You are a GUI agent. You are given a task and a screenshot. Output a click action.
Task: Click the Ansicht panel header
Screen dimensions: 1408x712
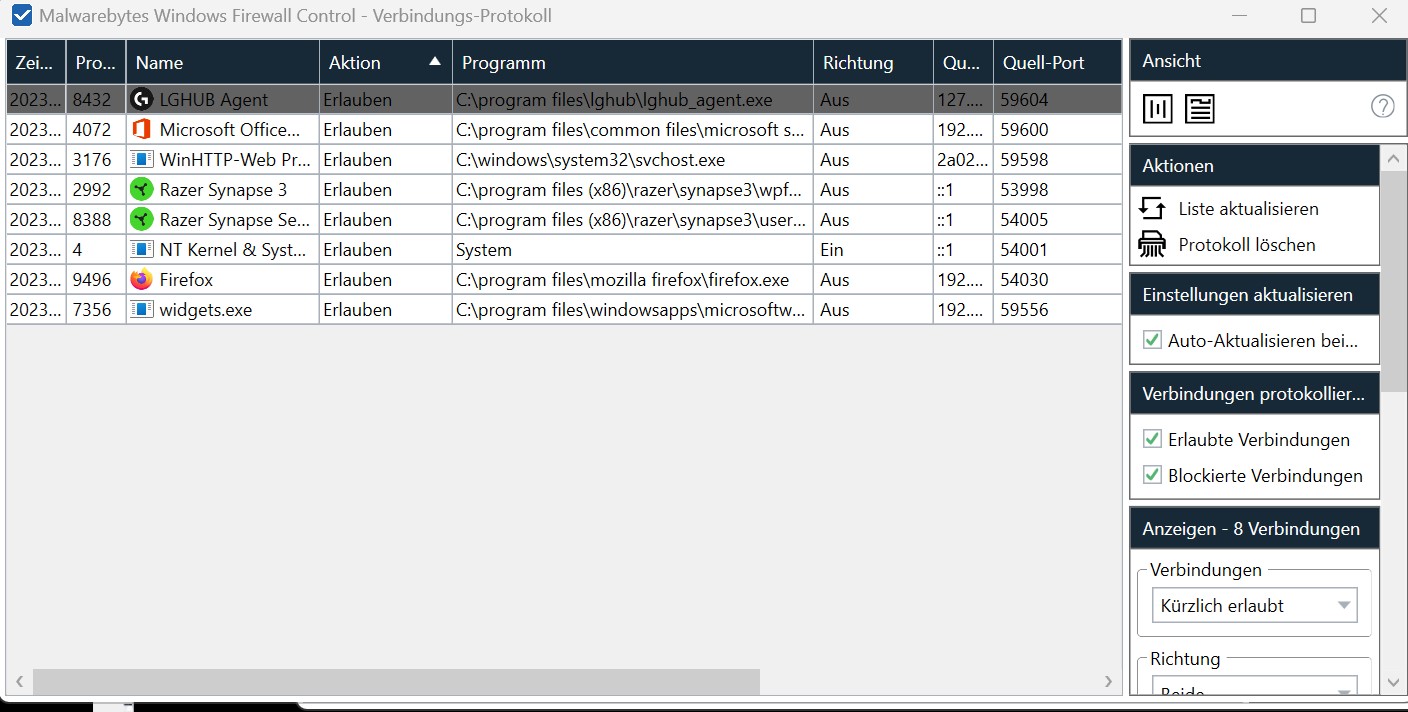pyautogui.click(x=1267, y=61)
